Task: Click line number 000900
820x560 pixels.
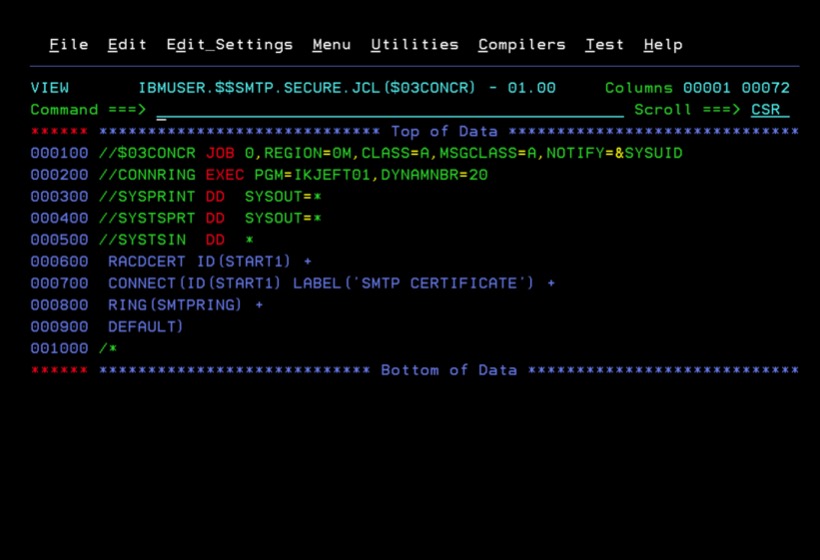Action: [59, 327]
